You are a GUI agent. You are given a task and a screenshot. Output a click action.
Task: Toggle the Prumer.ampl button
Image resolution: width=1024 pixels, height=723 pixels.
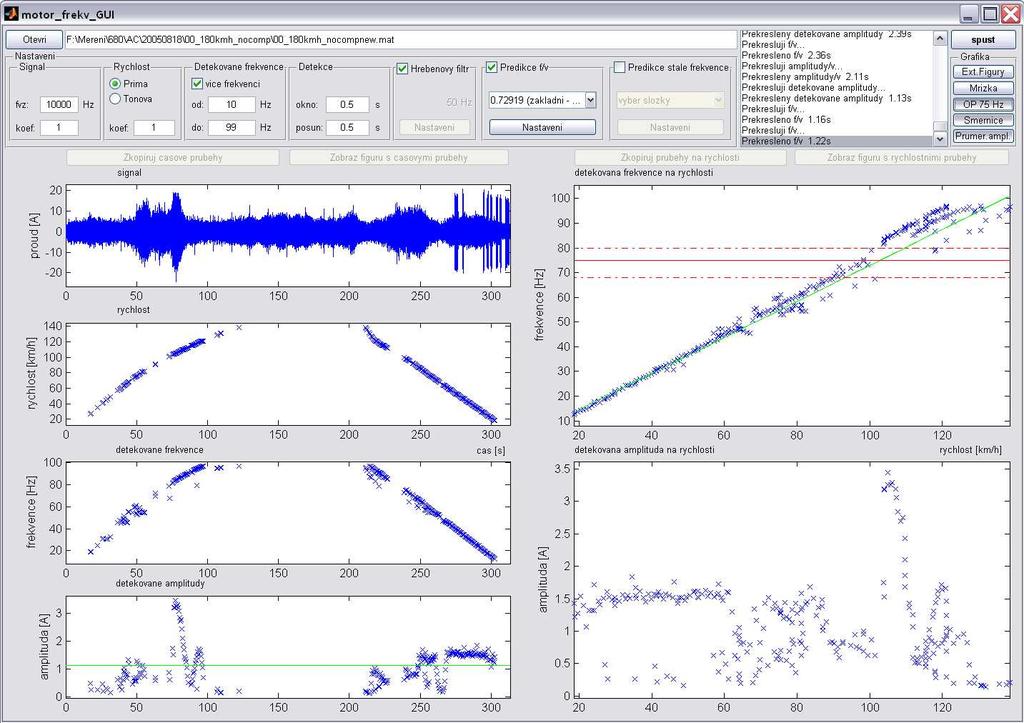coord(983,136)
